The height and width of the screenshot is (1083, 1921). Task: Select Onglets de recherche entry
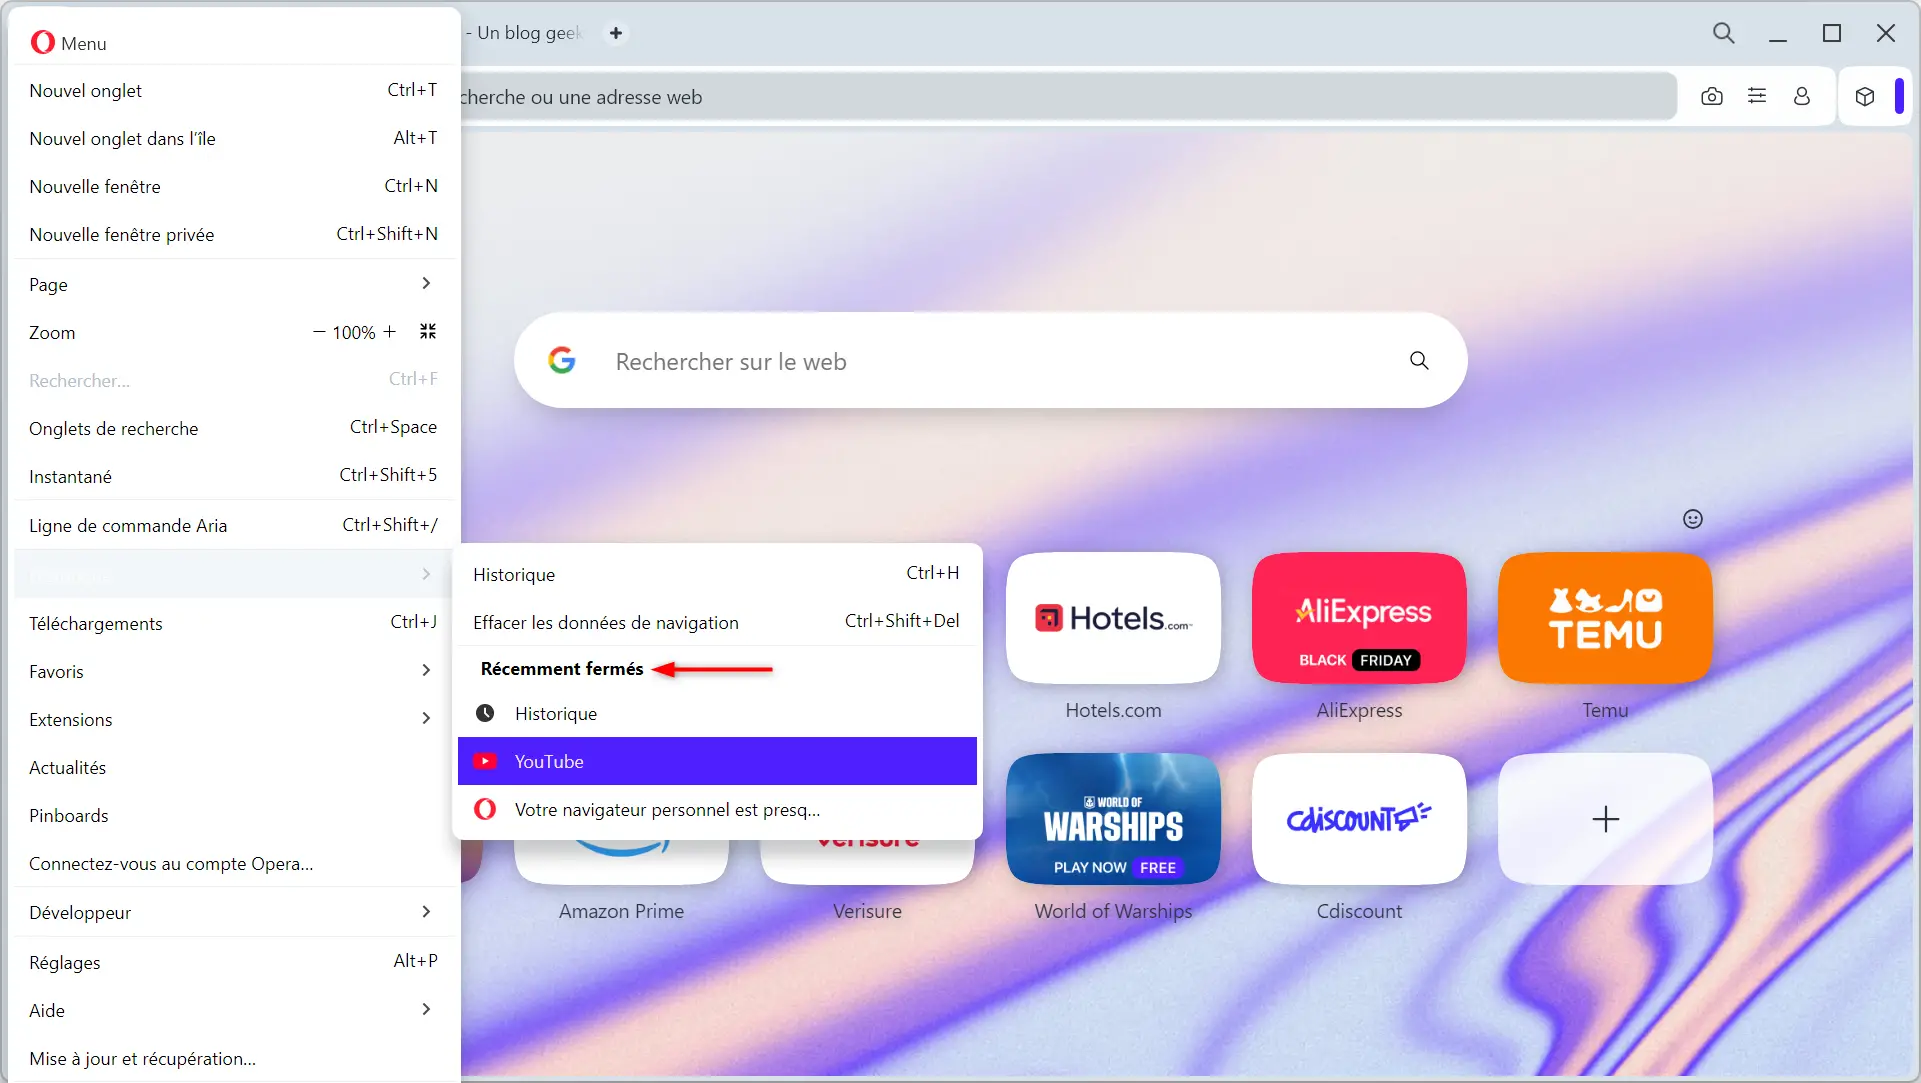235,428
